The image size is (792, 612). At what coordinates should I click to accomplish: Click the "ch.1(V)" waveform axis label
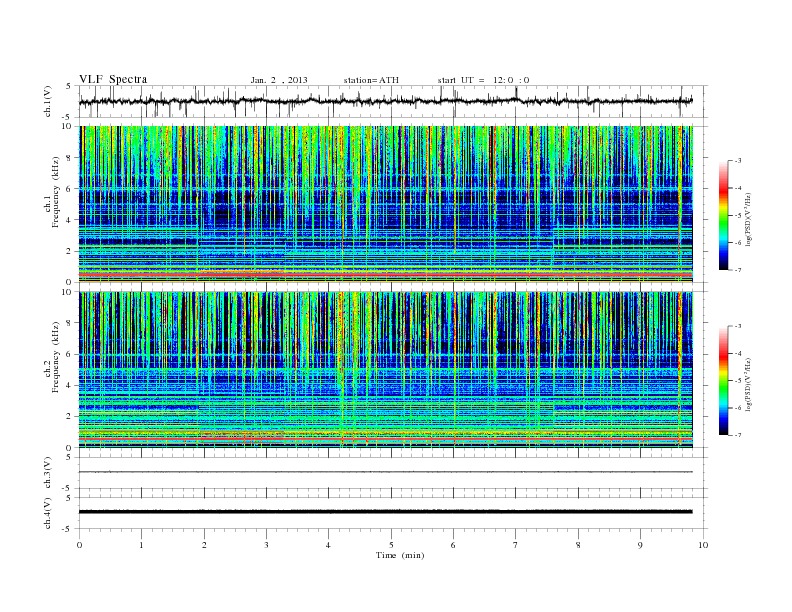[x=48, y=101]
